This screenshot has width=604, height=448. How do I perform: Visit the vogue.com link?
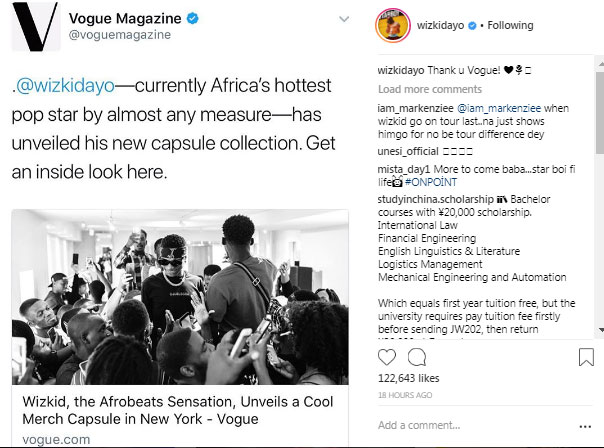(57, 439)
